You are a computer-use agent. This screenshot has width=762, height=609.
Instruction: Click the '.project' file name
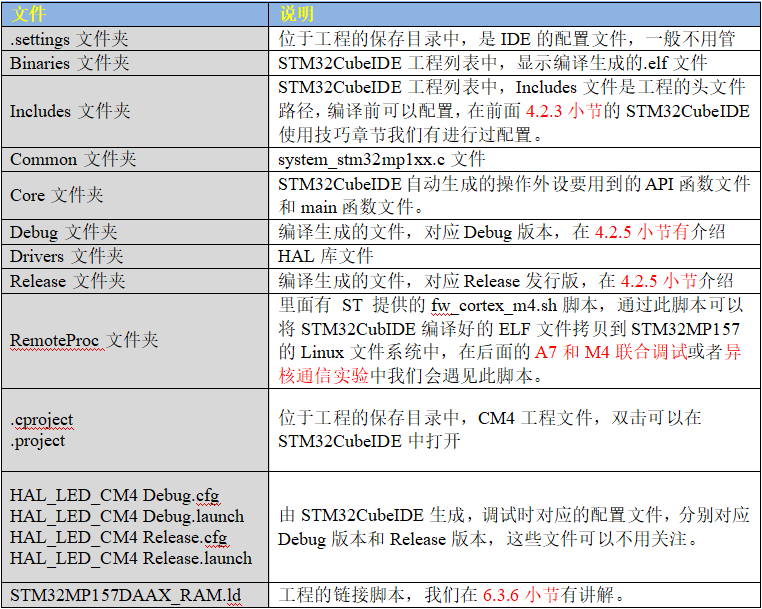[x=37, y=441]
